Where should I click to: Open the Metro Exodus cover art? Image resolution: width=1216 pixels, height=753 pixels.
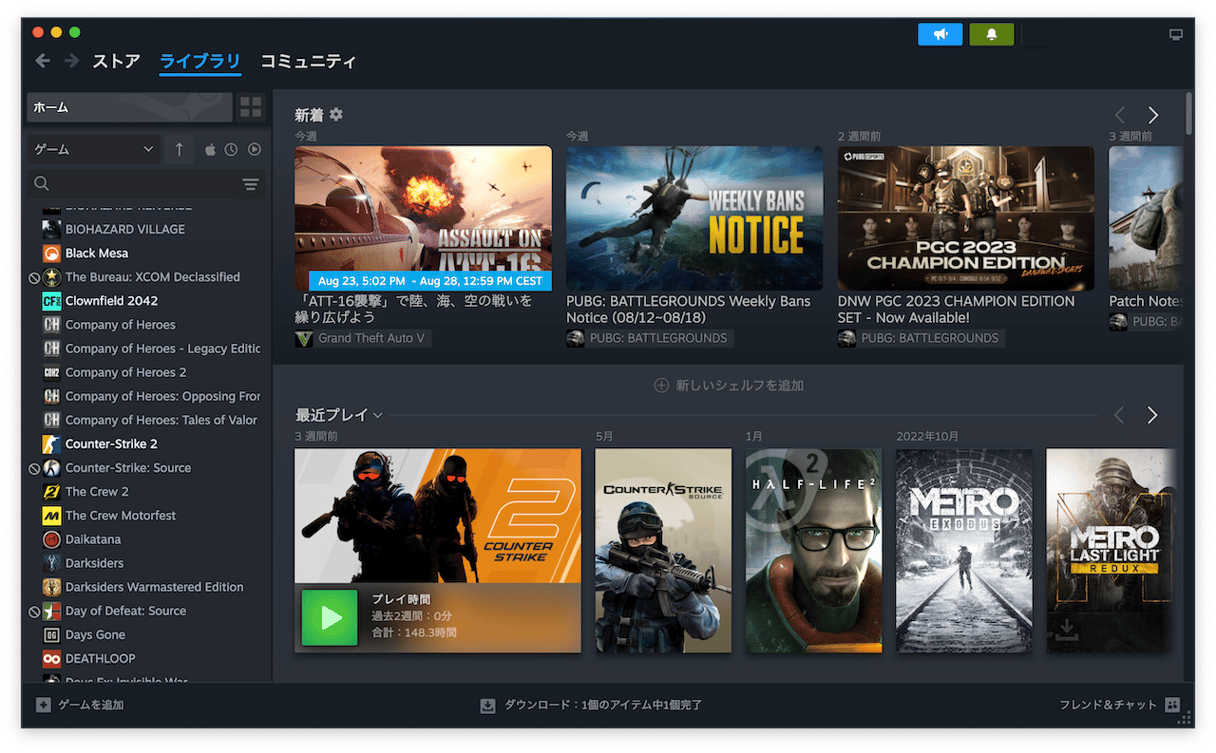[x=964, y=550]
